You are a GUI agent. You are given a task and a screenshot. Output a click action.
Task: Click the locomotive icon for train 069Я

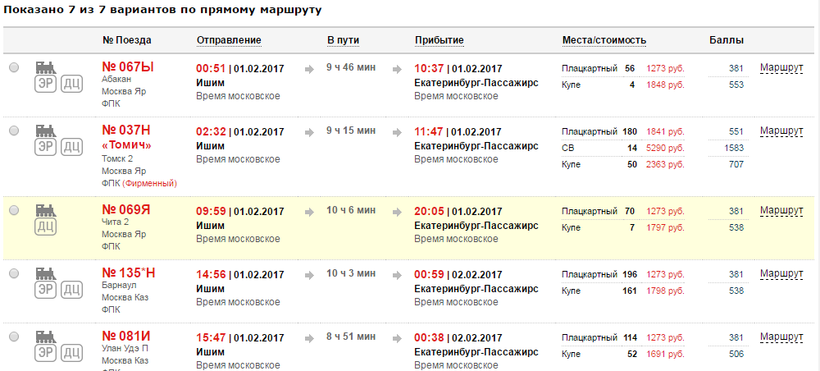click(x=46, y=210)
